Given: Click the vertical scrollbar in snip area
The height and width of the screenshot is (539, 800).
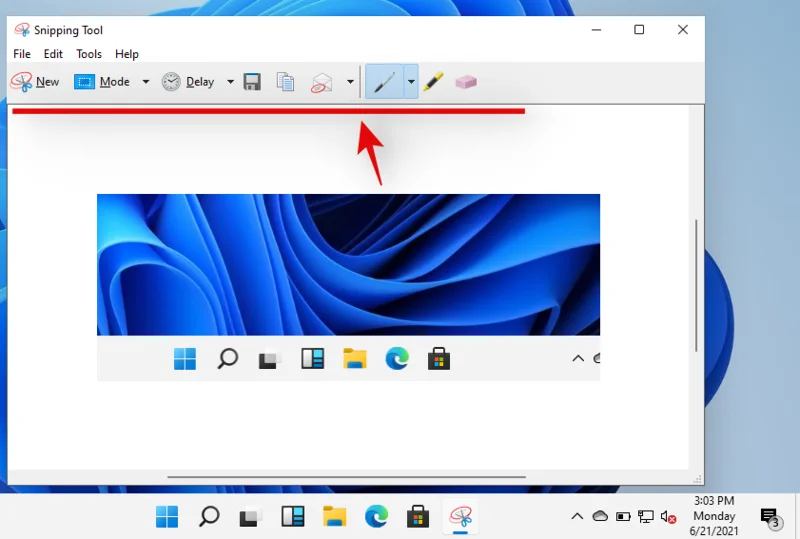Looking at the screenshot, I should pyautogui.click(x=696, y=285).
